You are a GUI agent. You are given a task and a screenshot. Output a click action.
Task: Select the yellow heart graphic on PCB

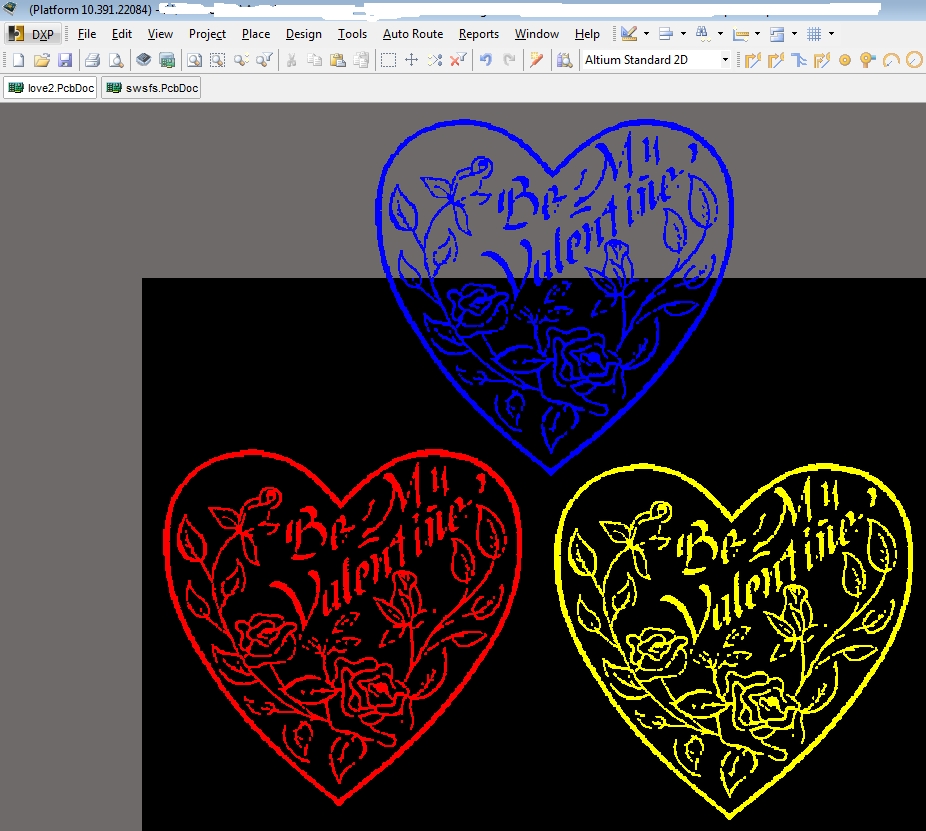pos(733,641)
